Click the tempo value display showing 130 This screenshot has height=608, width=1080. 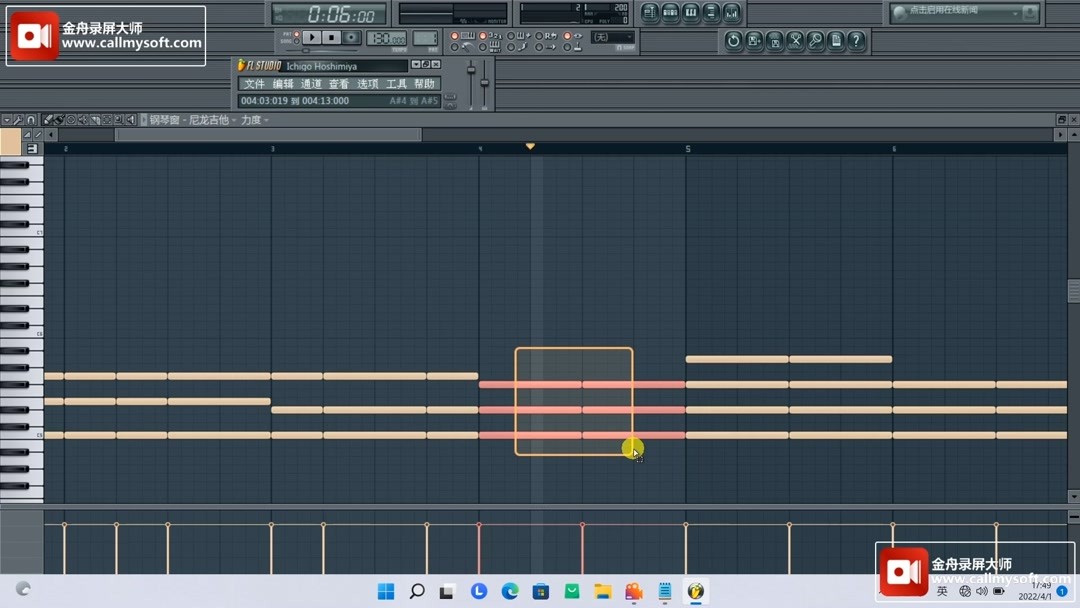coord(385,37)
